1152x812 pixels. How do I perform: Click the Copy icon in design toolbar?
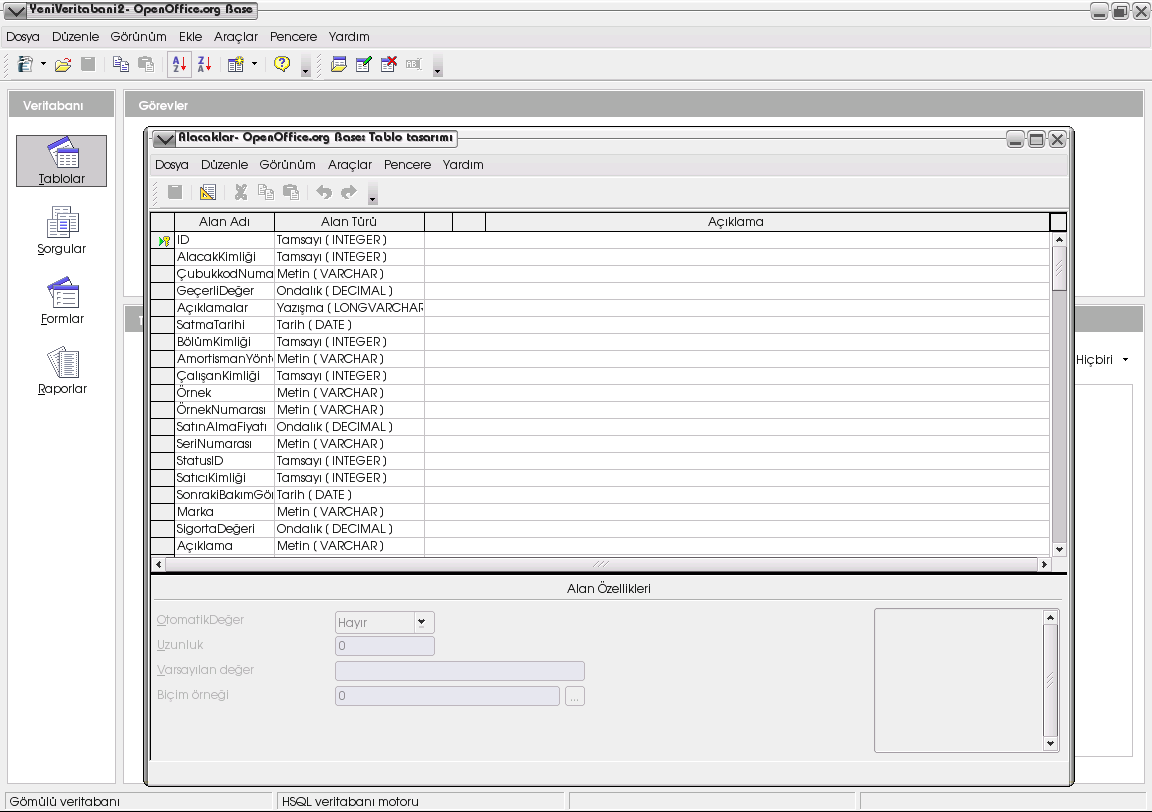tap(266, 193)
